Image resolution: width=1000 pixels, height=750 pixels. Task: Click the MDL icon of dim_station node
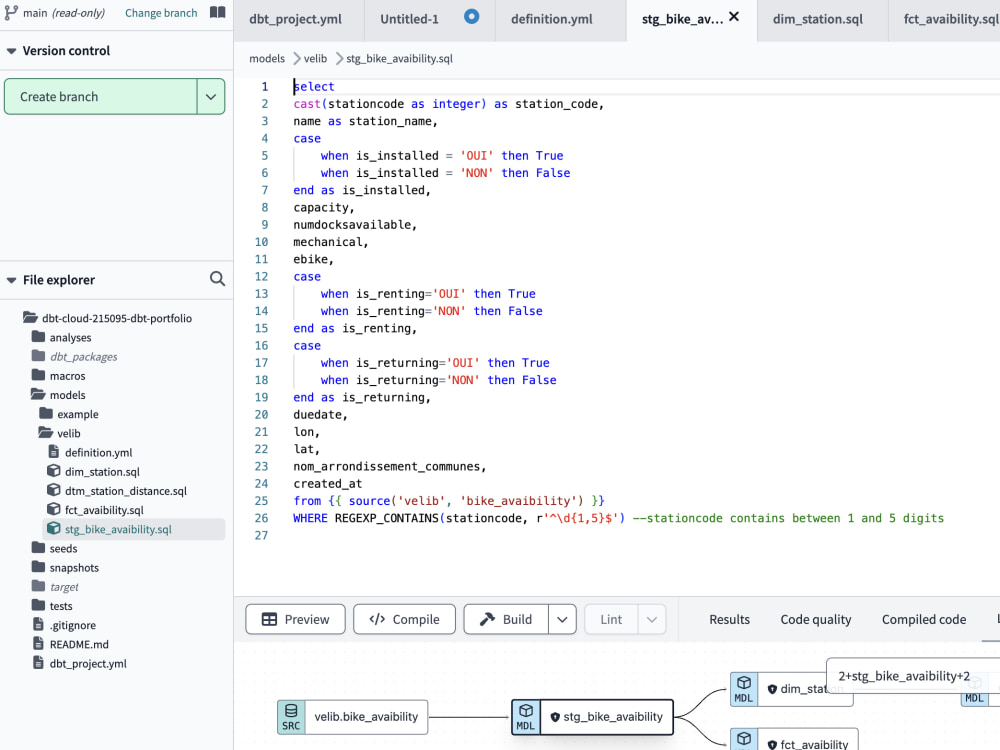(744, 689)
